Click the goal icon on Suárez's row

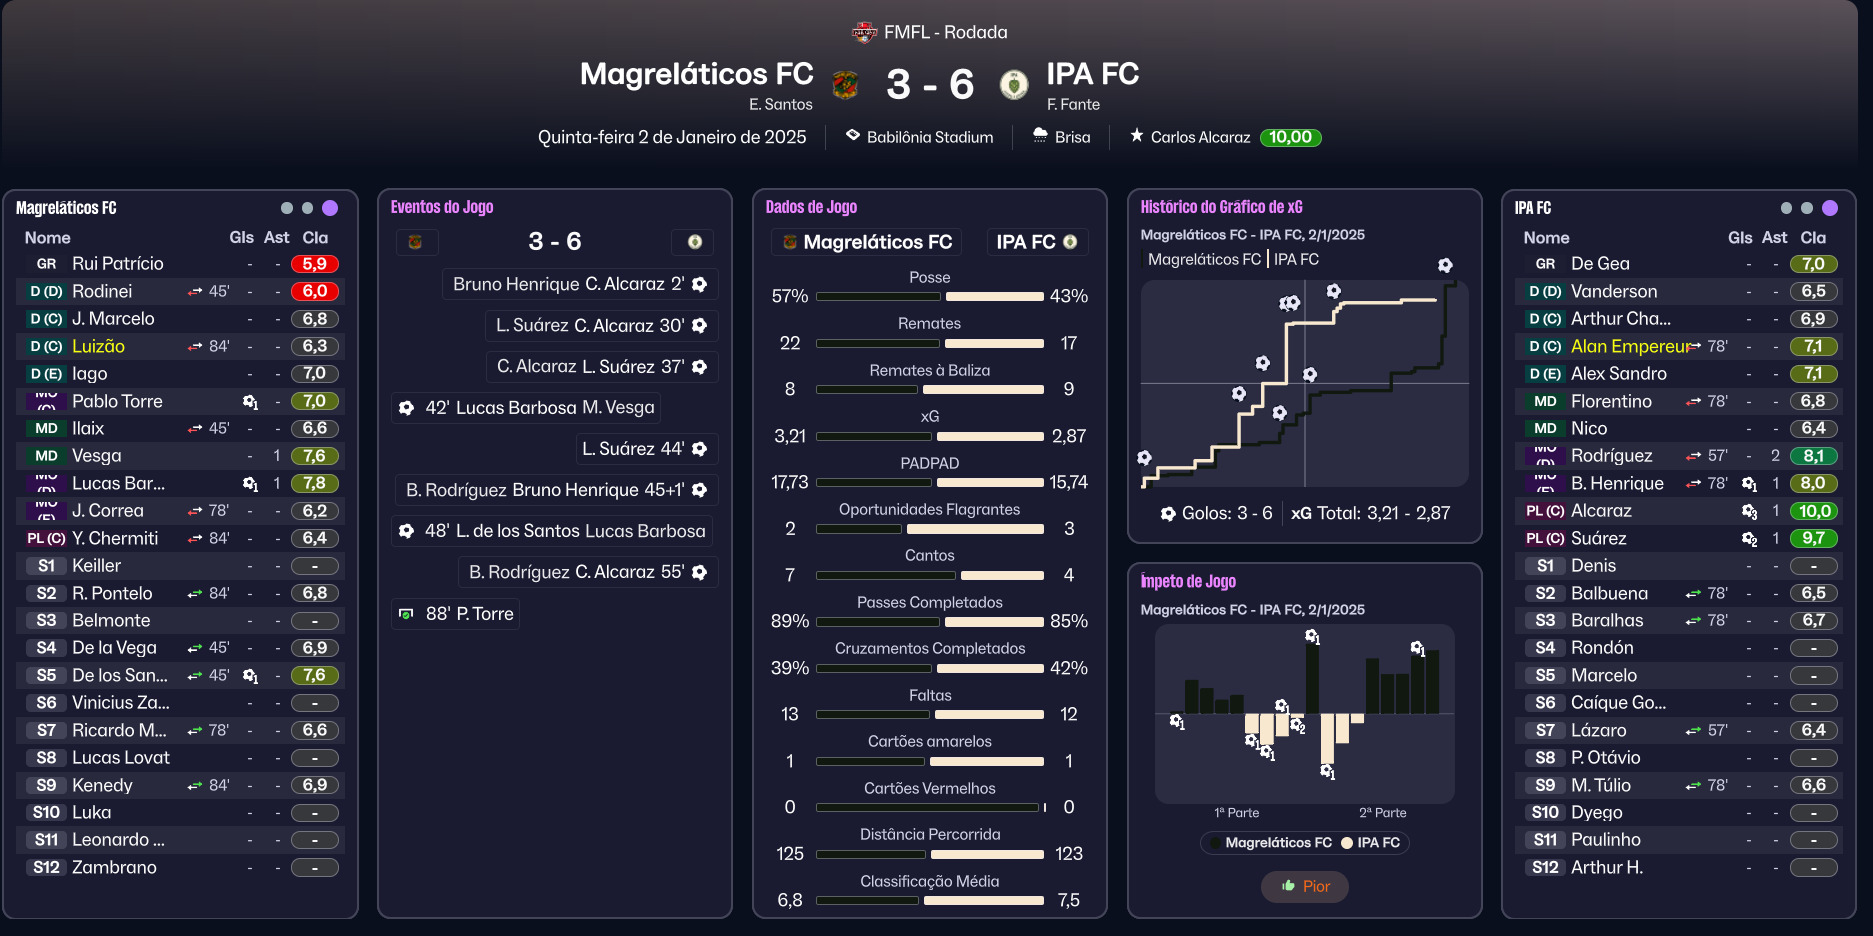pos(1749,539)
